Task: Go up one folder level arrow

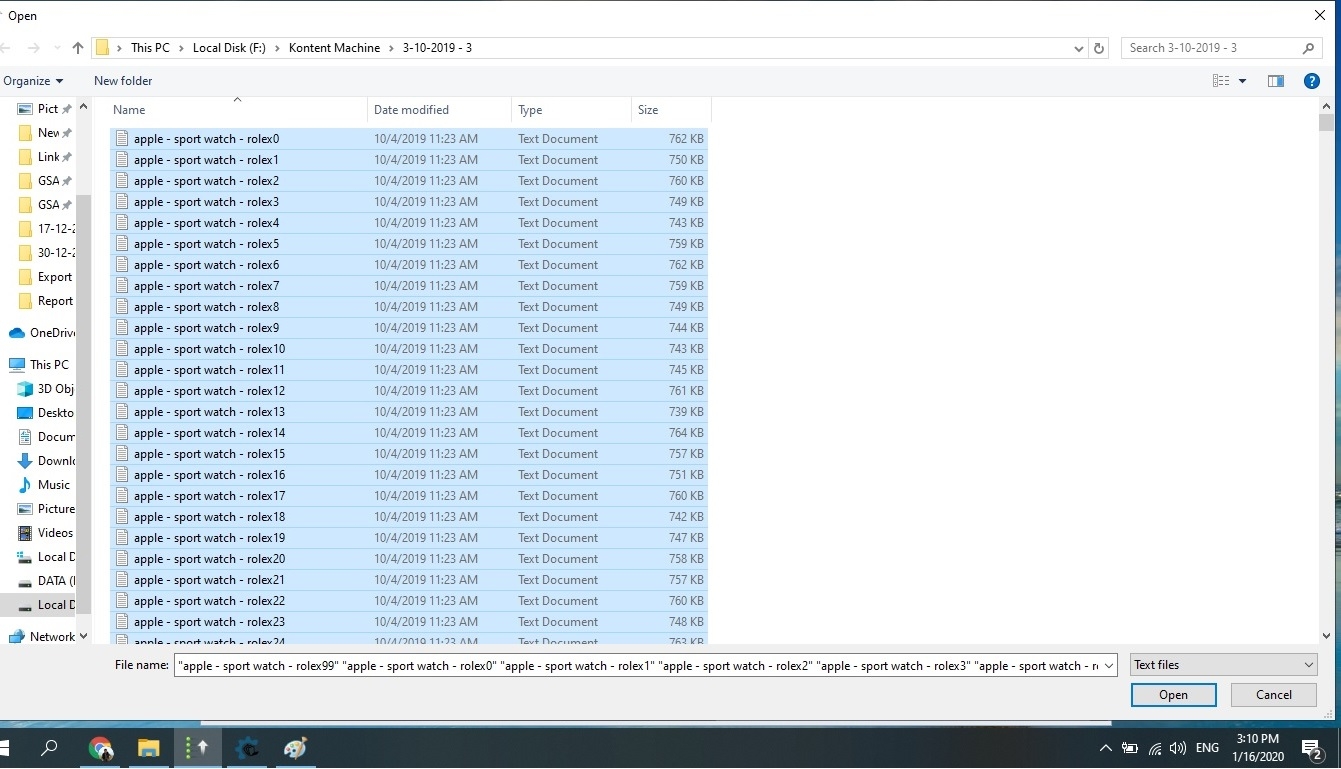Action: tap(78, 48)
